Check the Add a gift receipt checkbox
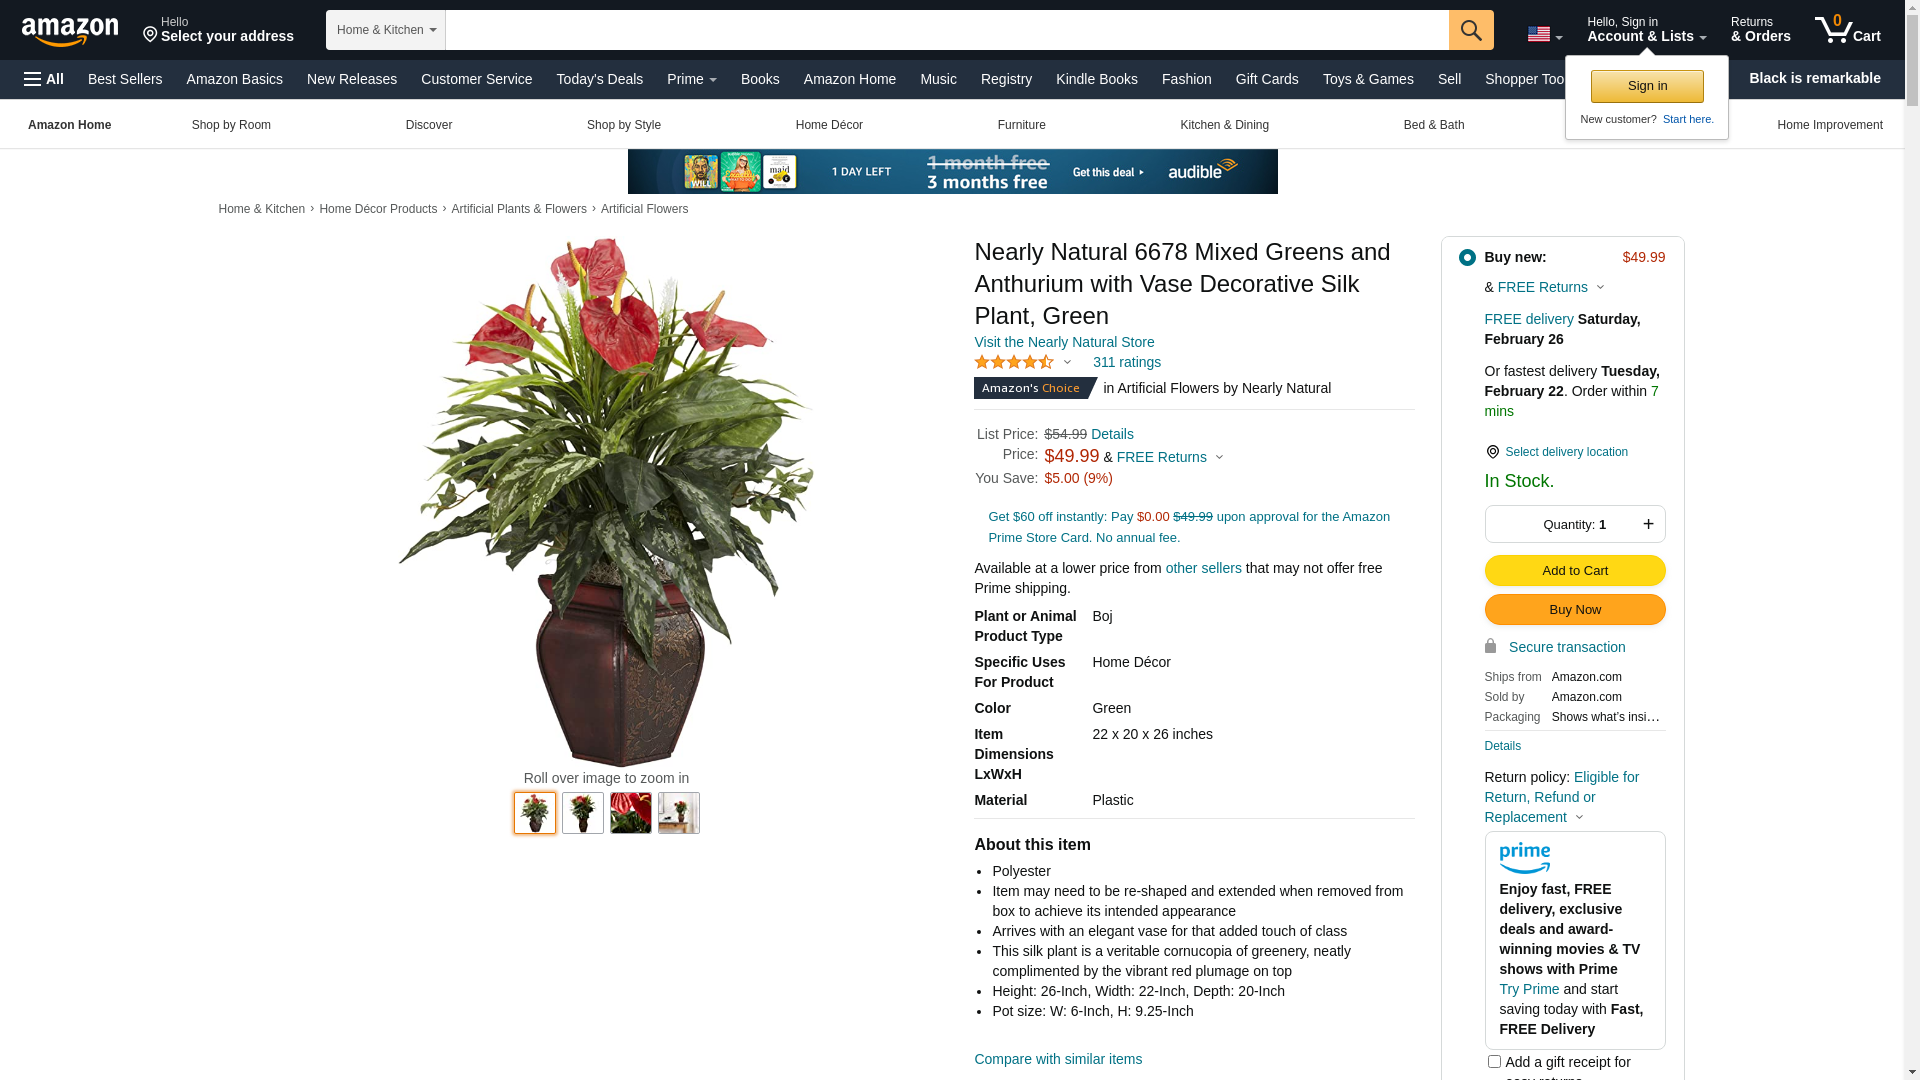The image size is (1920, 1080). pyautogui.click(x=1494, y=1062)
